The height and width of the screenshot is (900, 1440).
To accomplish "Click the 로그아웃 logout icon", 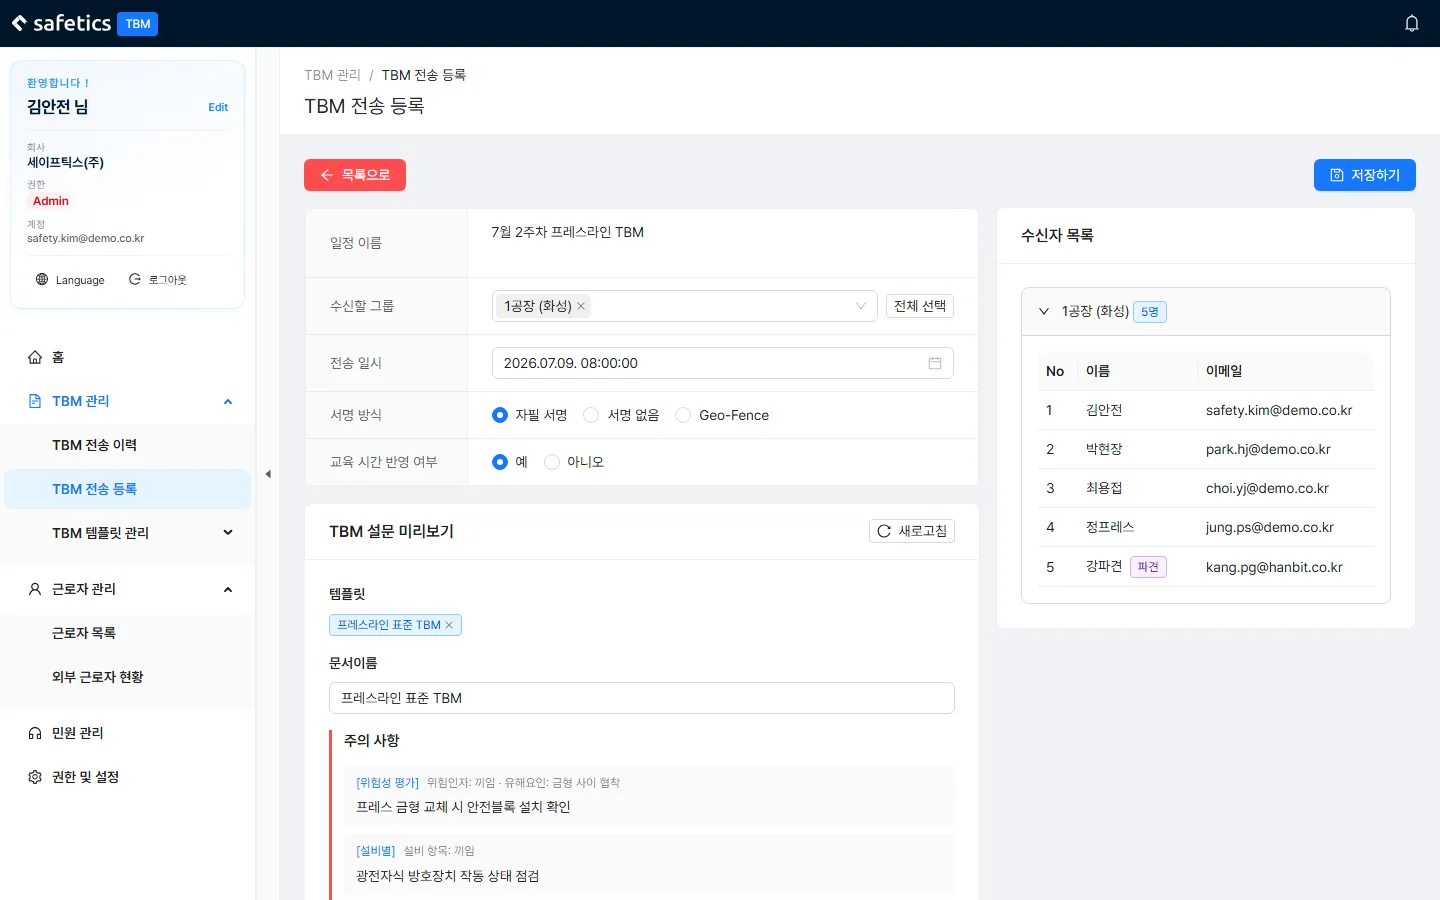I will (x=135, y=279).
